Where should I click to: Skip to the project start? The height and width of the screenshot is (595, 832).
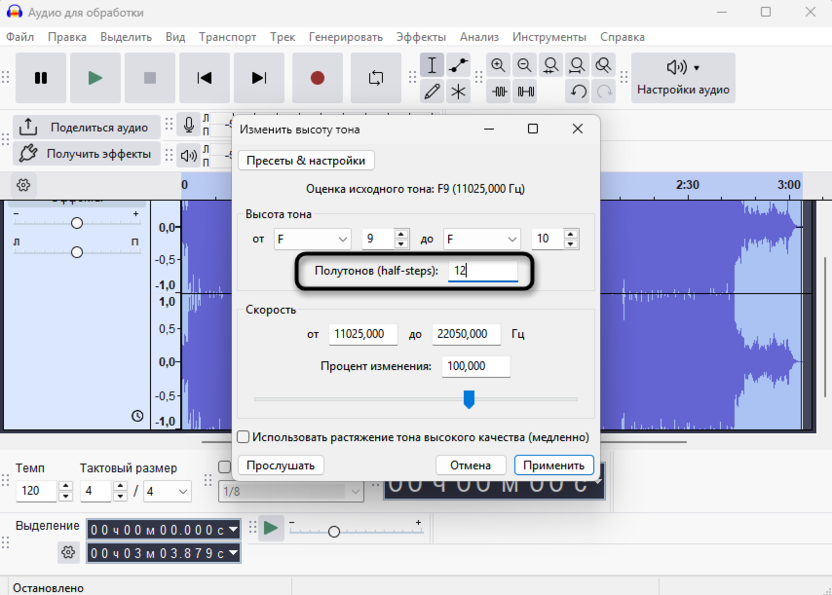click(x=205, y=78)
